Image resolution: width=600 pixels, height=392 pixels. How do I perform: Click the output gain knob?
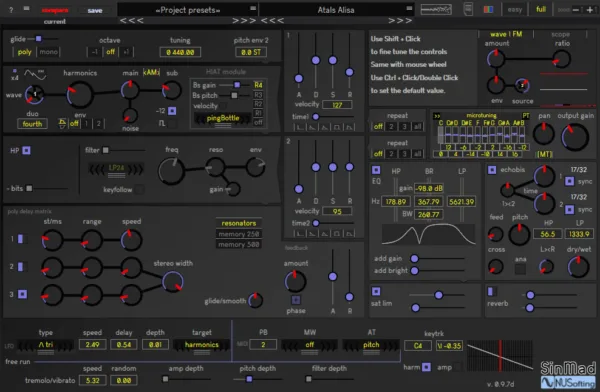(575, 137)
